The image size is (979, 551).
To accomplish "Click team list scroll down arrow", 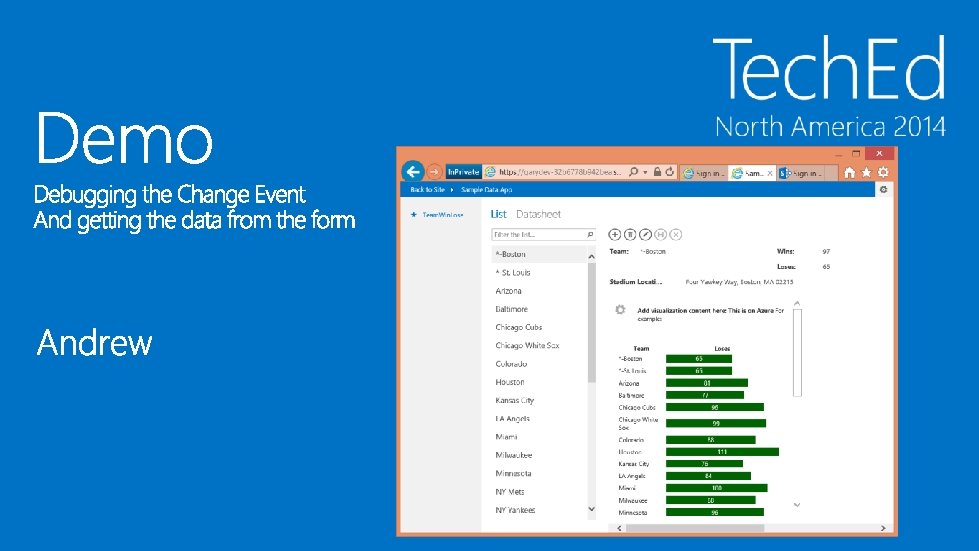I will (x=591, y=509).
